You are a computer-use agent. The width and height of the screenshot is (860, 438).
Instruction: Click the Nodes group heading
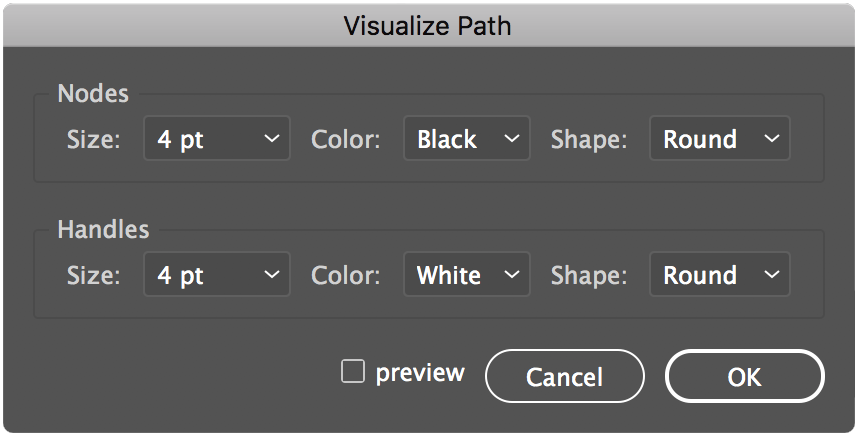coord(93,94)
